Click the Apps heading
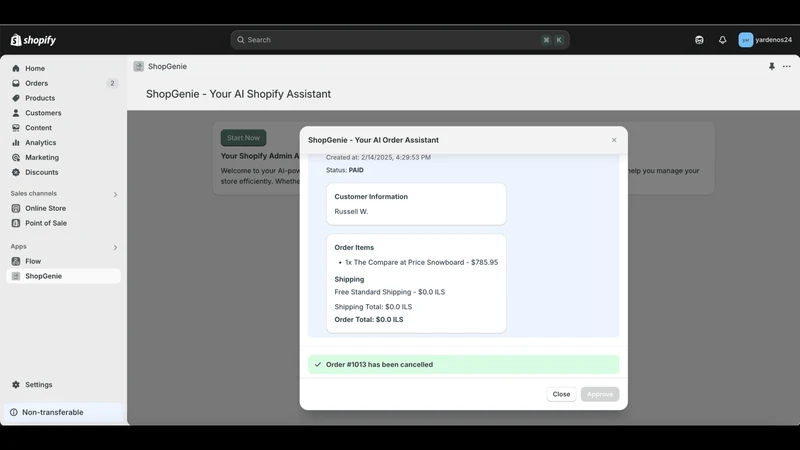Image resolution: width=800 pixels, height=450 pixels. (18, 246)
